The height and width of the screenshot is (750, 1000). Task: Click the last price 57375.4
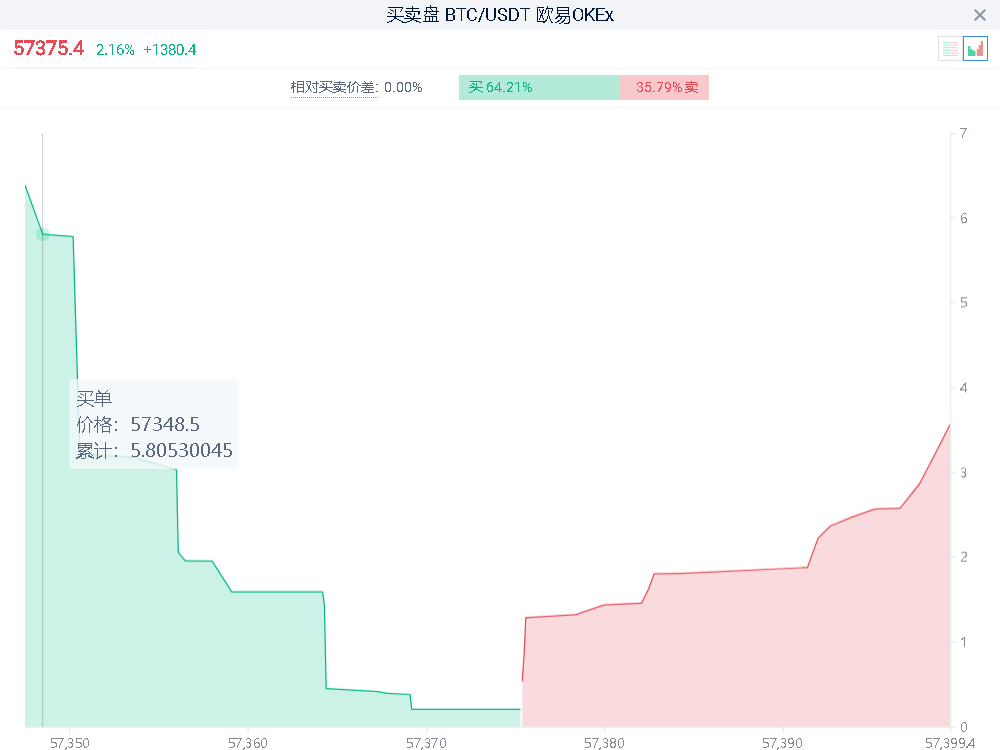click(x=48, y=48)
